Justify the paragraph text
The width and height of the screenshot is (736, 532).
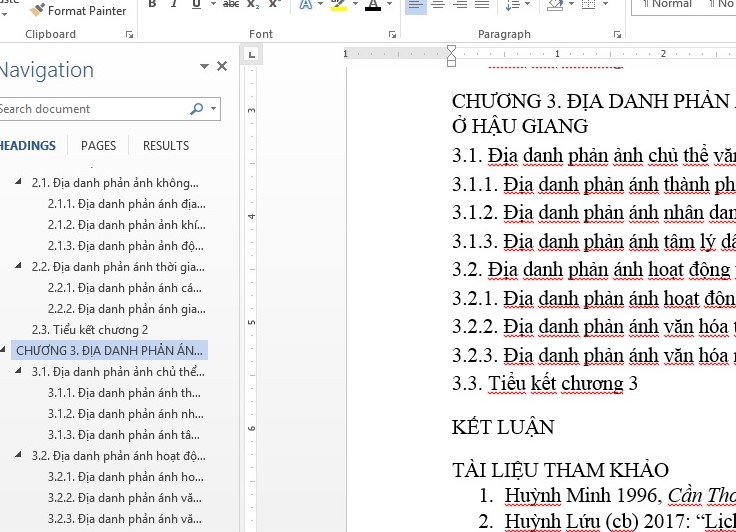tap(483, 5)
